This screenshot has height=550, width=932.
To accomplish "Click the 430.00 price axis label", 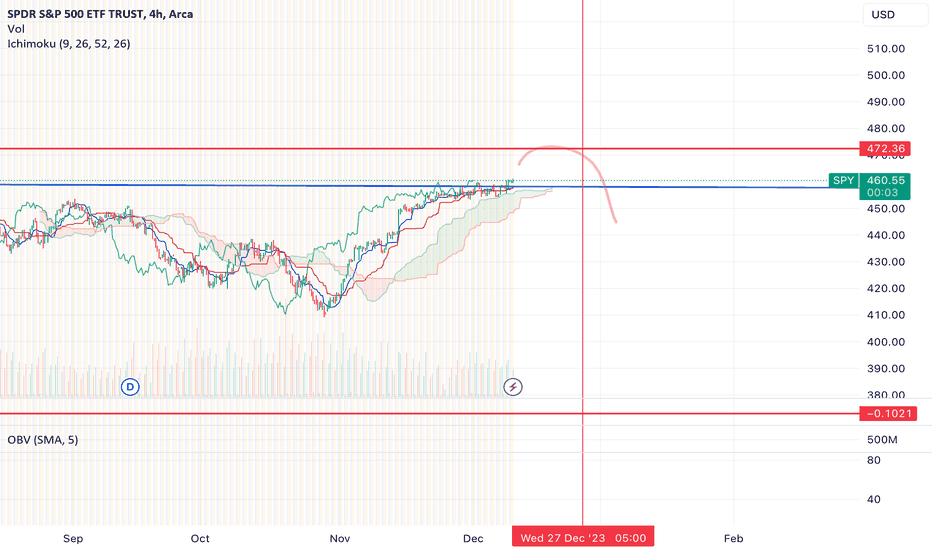I will coord(886,262).
